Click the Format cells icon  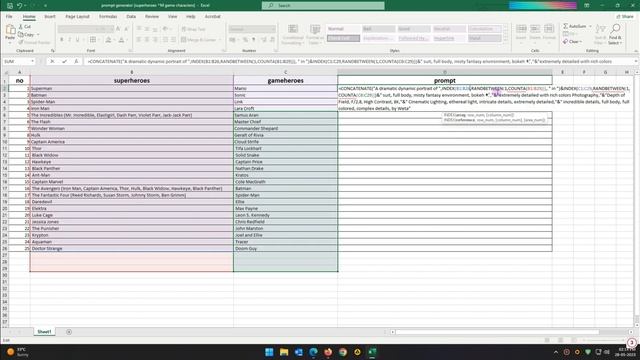[x=549, y=29]
